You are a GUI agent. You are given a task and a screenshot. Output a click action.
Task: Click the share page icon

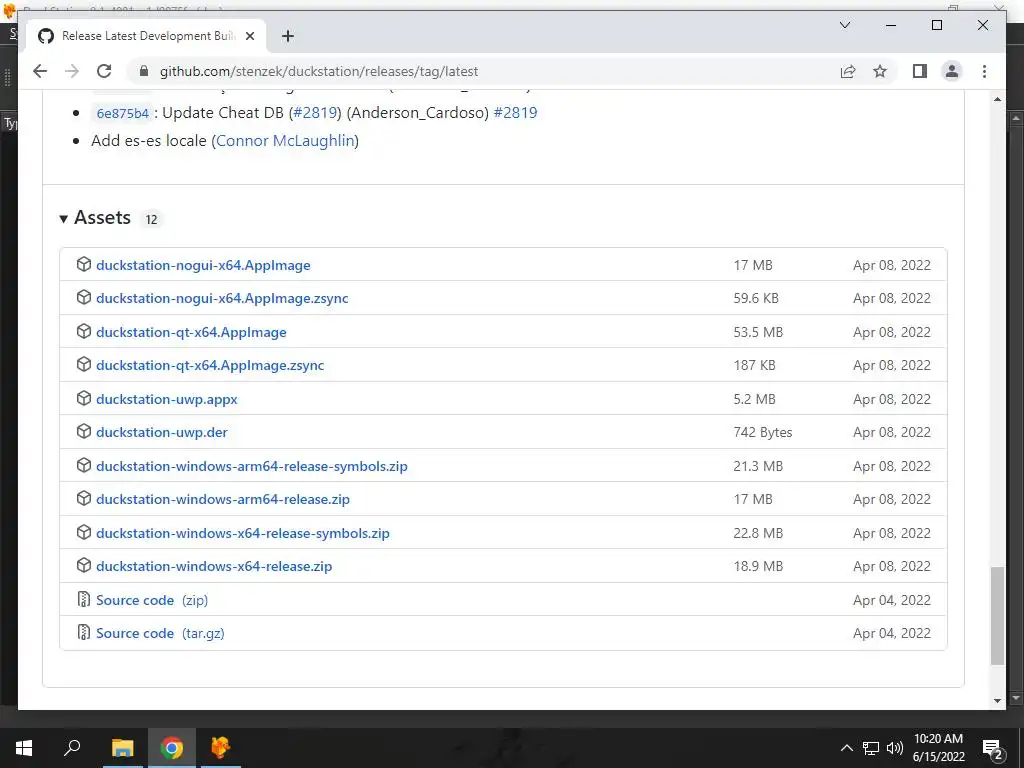pos(848,71)
